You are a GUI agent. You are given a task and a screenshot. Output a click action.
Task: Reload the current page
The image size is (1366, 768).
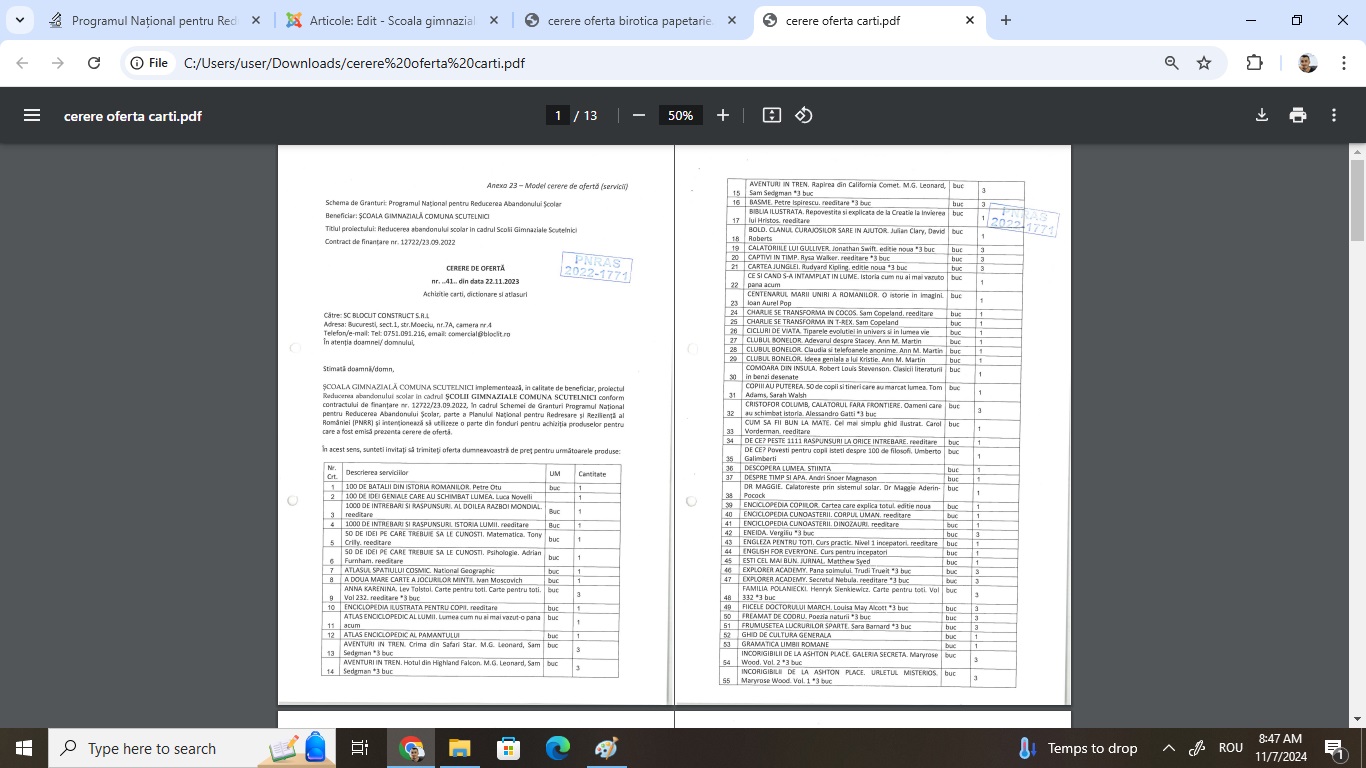[x=94, y=63]
